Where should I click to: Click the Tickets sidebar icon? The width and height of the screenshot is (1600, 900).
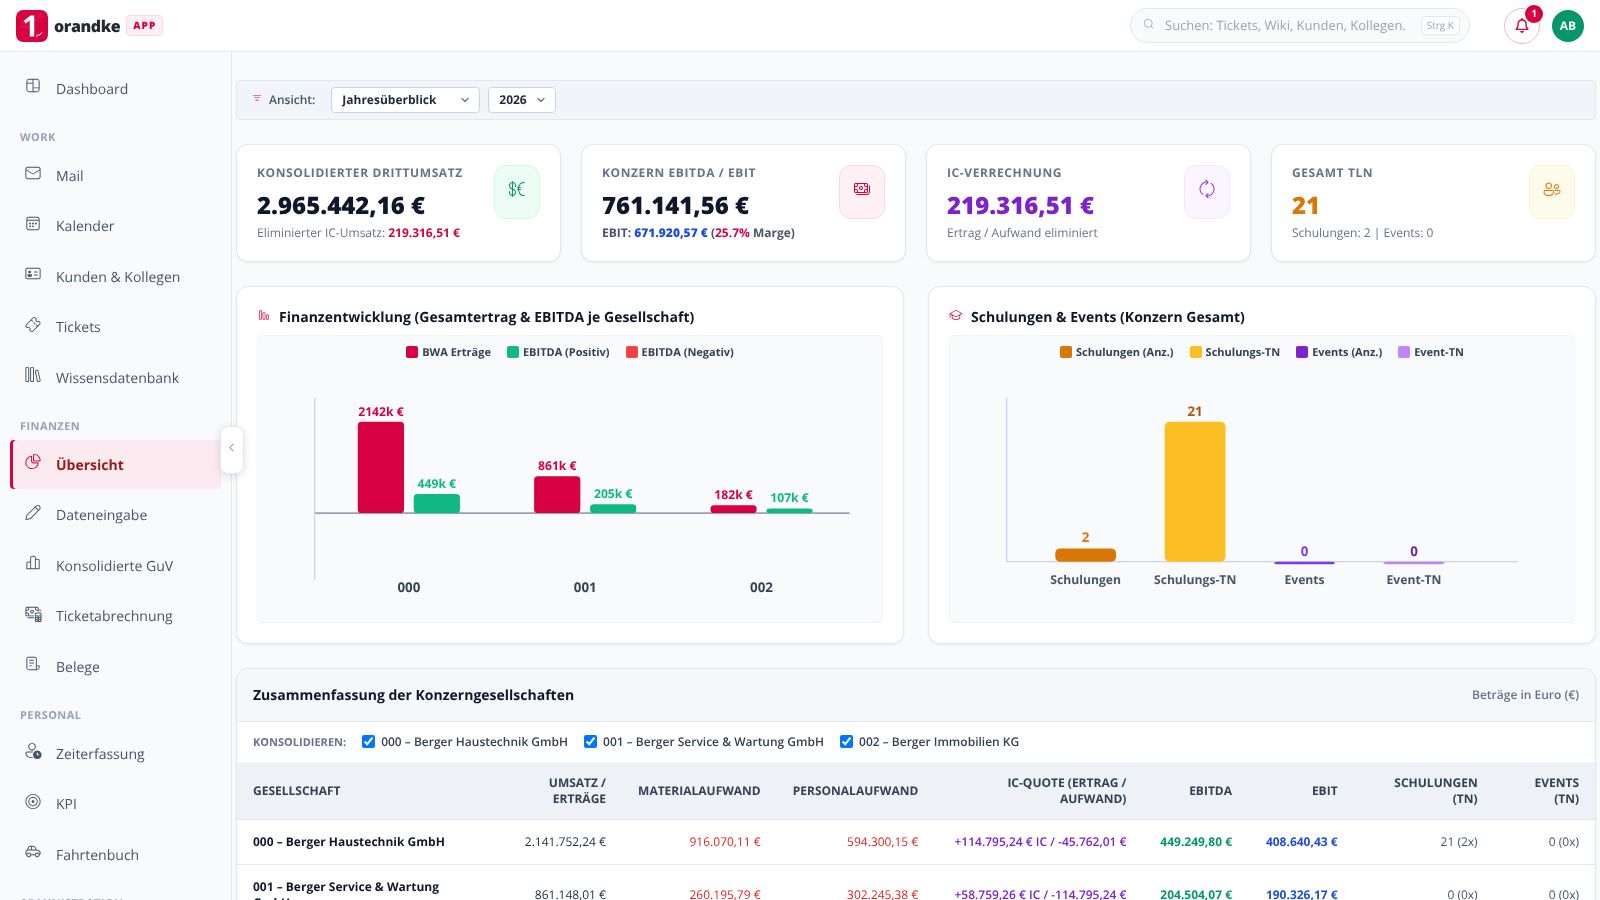pos(33,325)
